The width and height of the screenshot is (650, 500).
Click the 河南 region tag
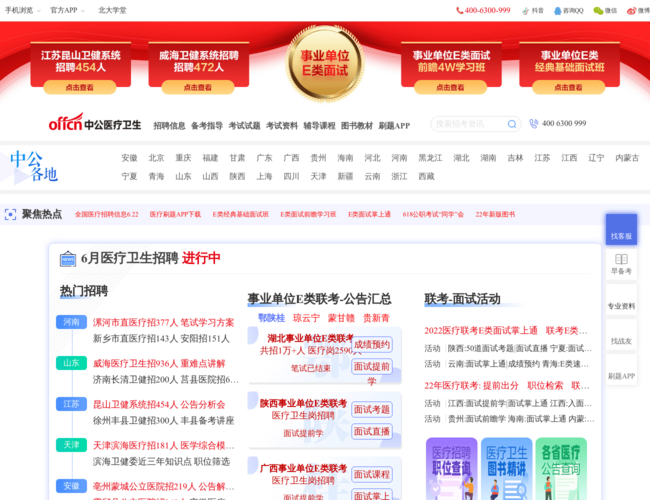(71, 322)
